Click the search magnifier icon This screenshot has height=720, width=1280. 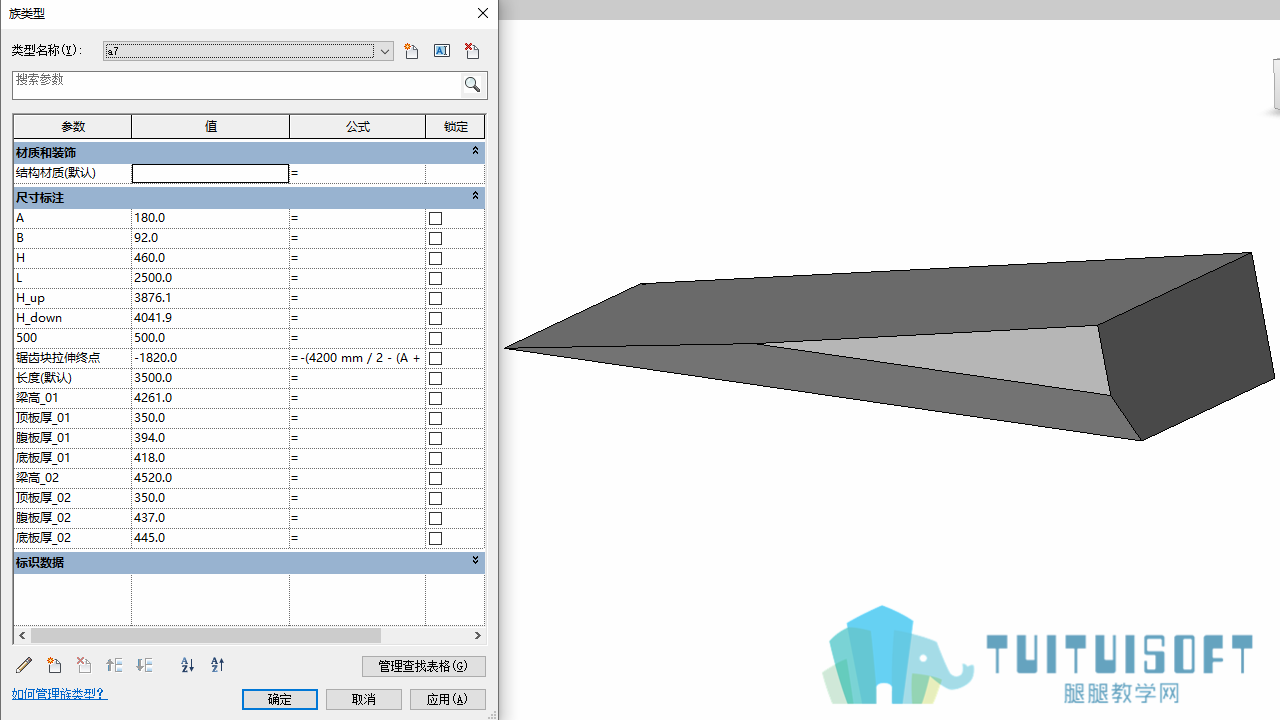click(473, 85)
